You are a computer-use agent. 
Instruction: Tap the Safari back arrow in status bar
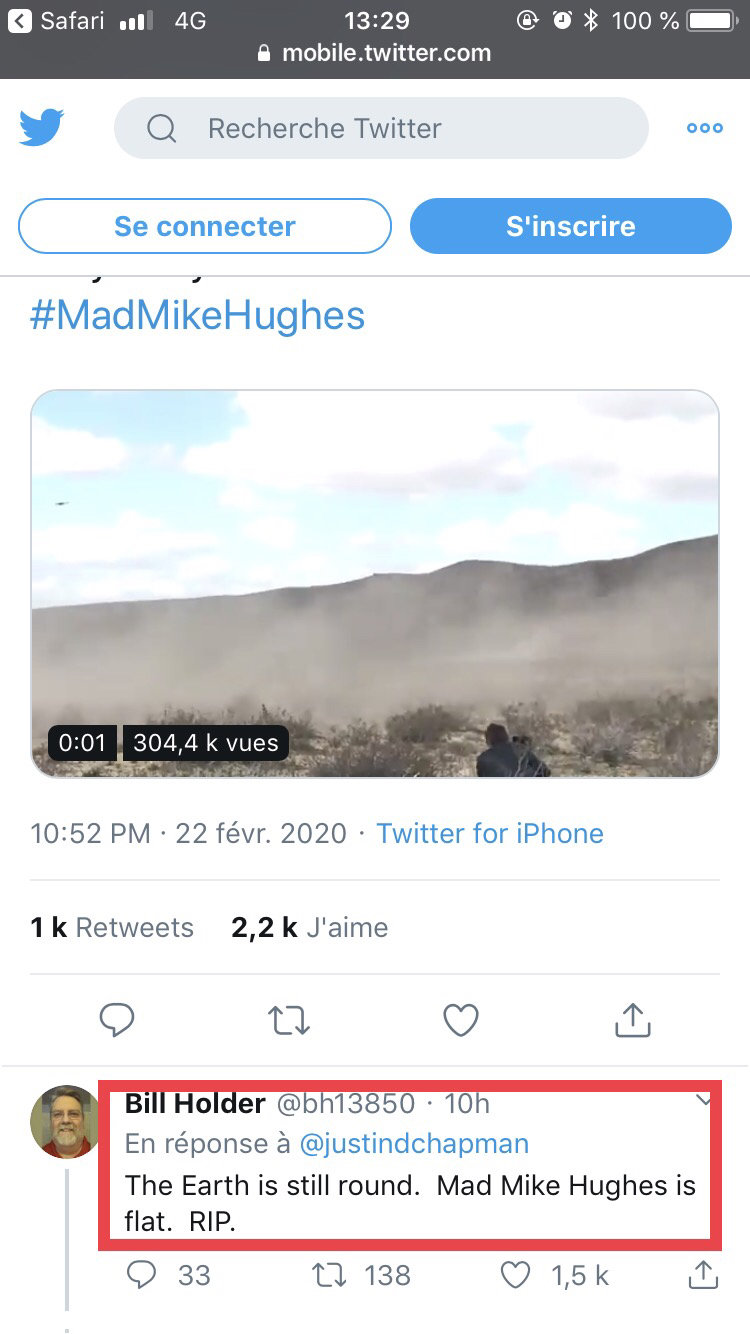(19, 20)
